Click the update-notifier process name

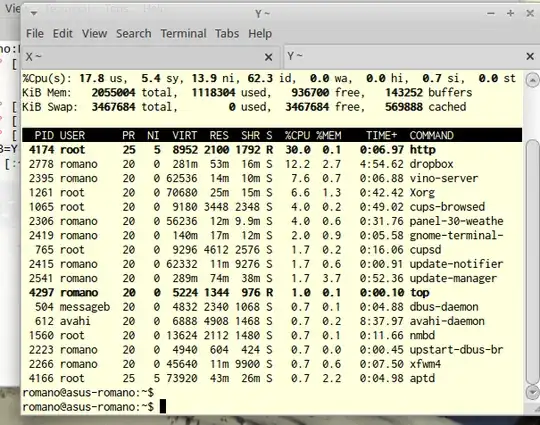coord(456,264)
